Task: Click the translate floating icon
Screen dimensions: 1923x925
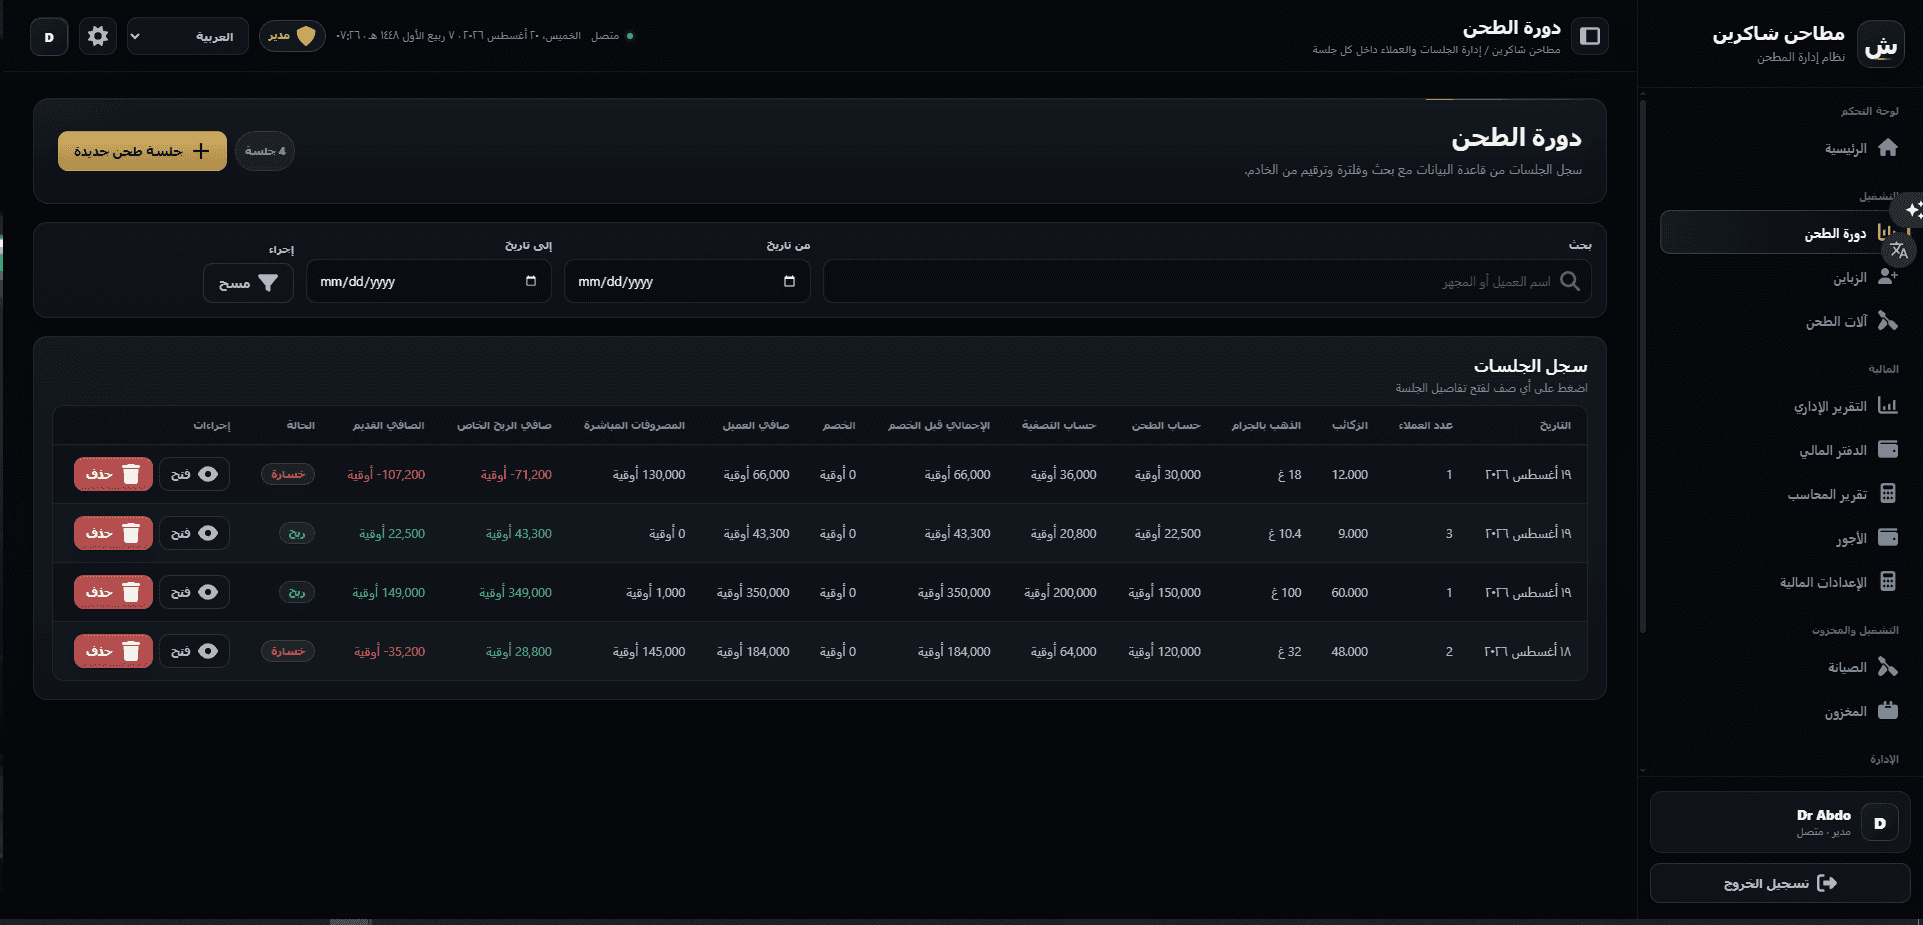Action: click(1899, 251)
